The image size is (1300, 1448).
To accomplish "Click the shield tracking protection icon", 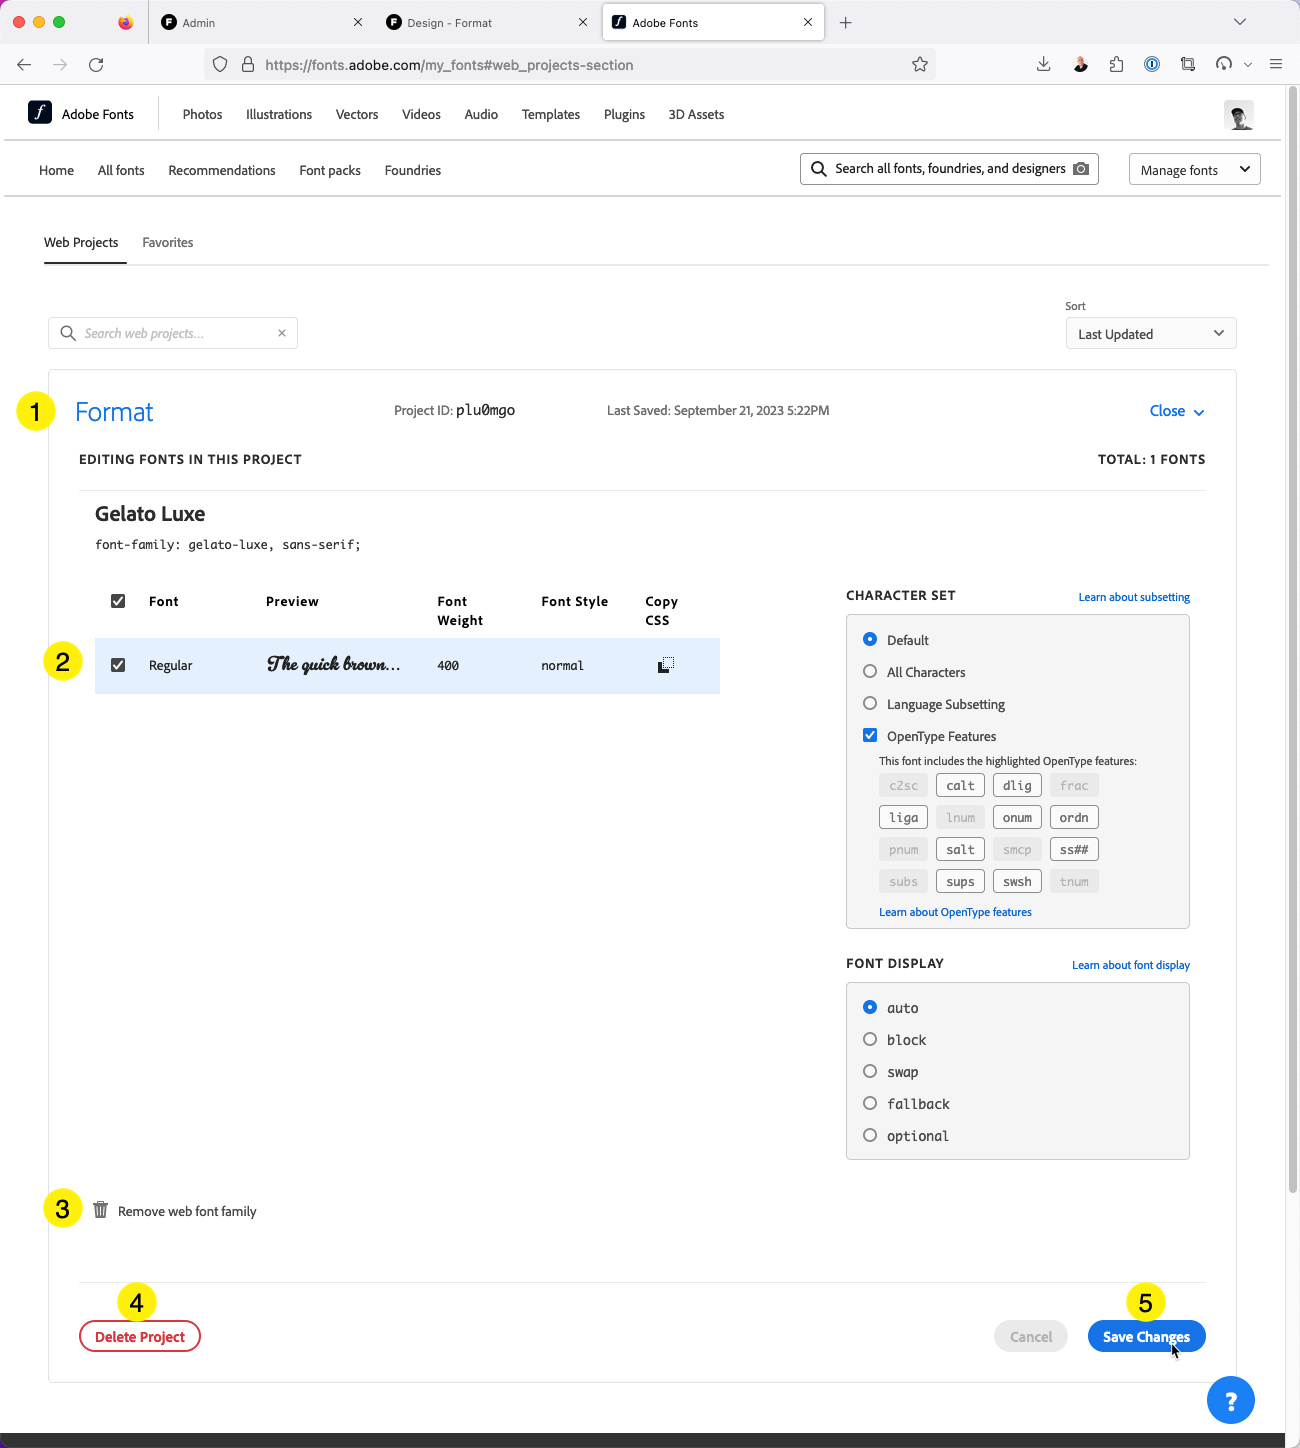I will 220,65.
